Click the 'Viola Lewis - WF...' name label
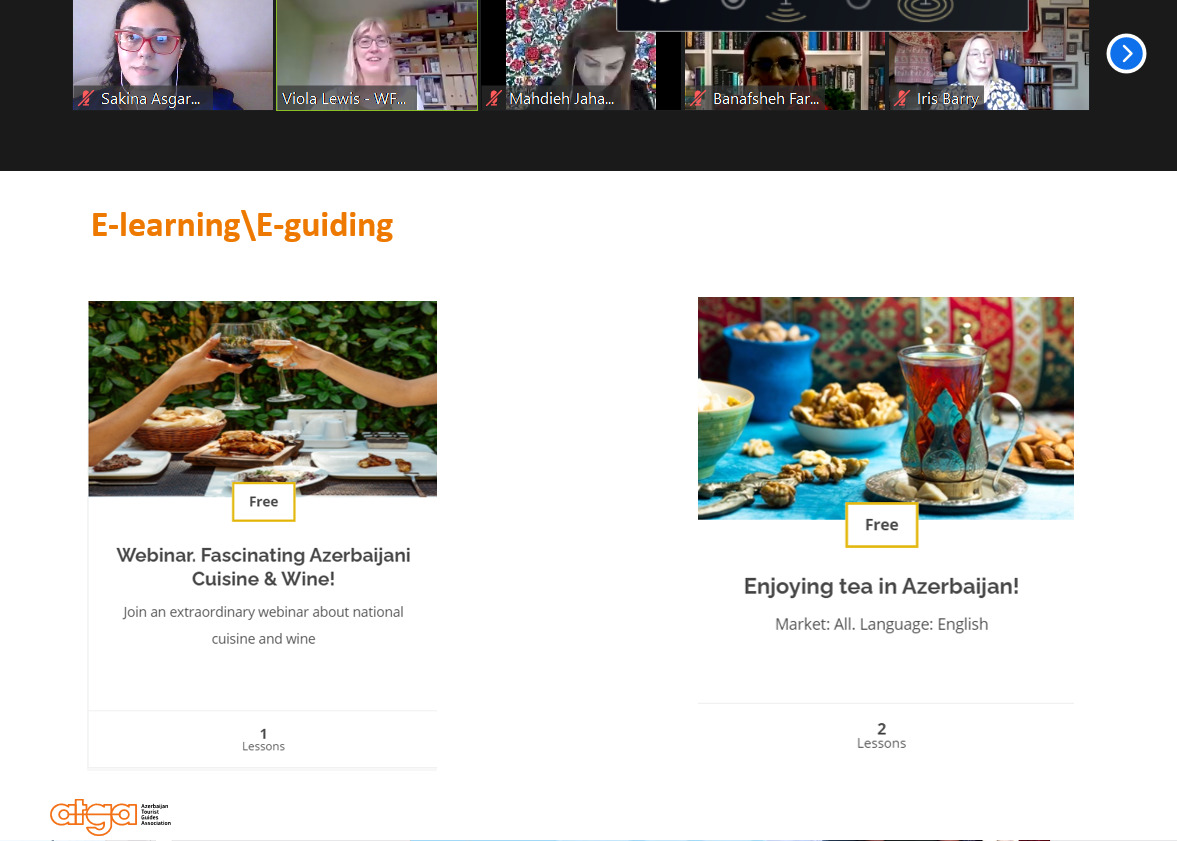 pos(344,98)
